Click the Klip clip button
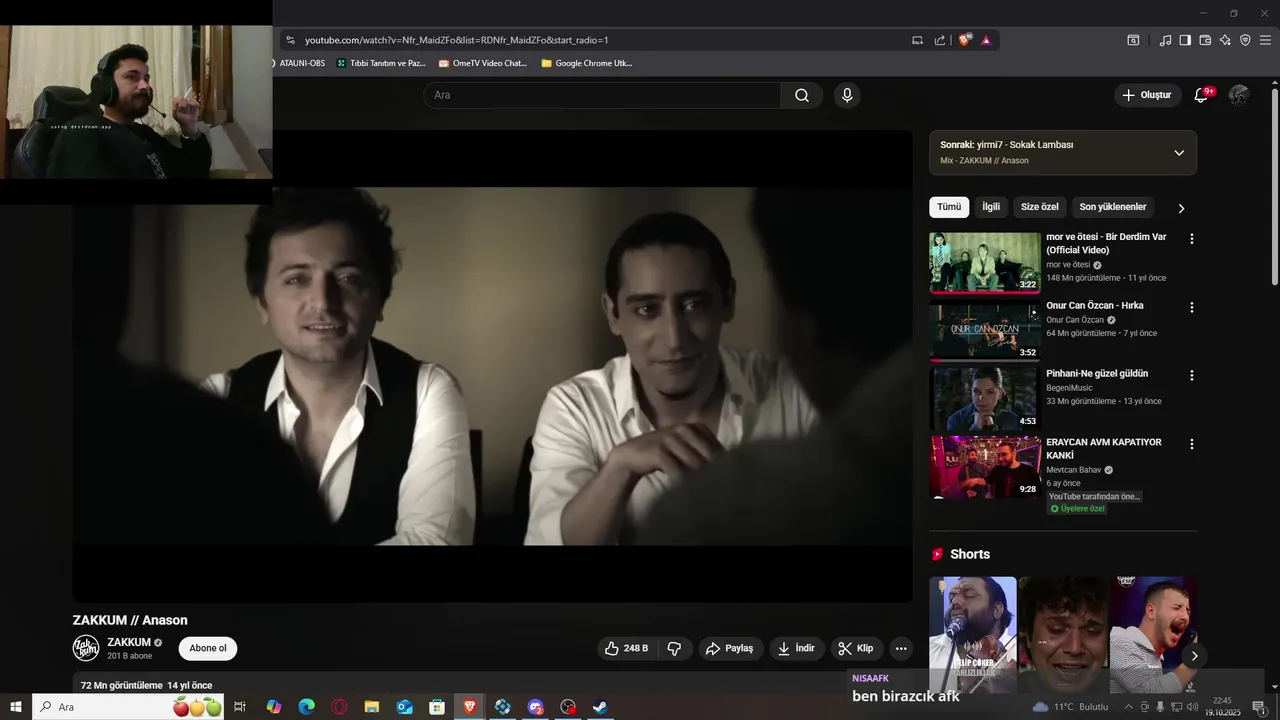This screenshot has height=720, width=1280. (856, 648)
